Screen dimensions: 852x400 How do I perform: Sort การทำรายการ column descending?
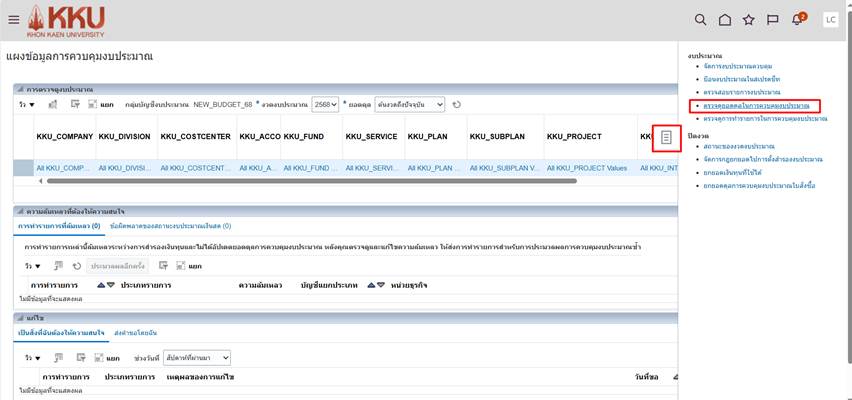tap(111, 285)
